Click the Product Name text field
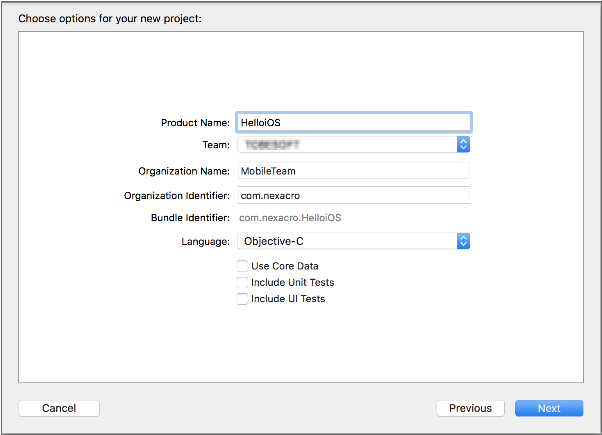The image size is (602, 435). (353, 122)
